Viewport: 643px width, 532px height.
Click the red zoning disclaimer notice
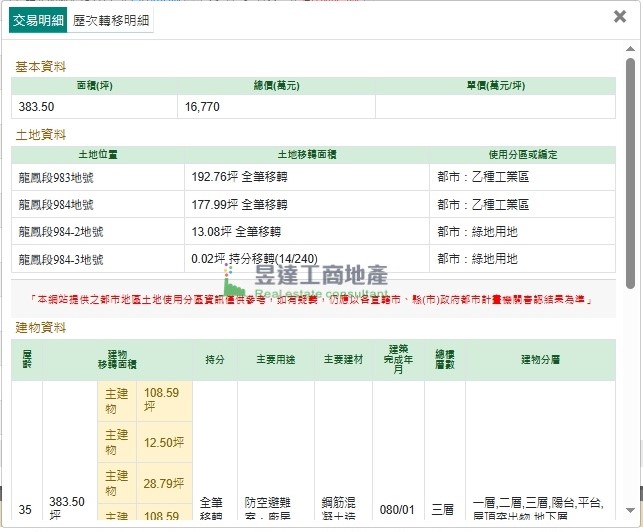click(313, 299)
